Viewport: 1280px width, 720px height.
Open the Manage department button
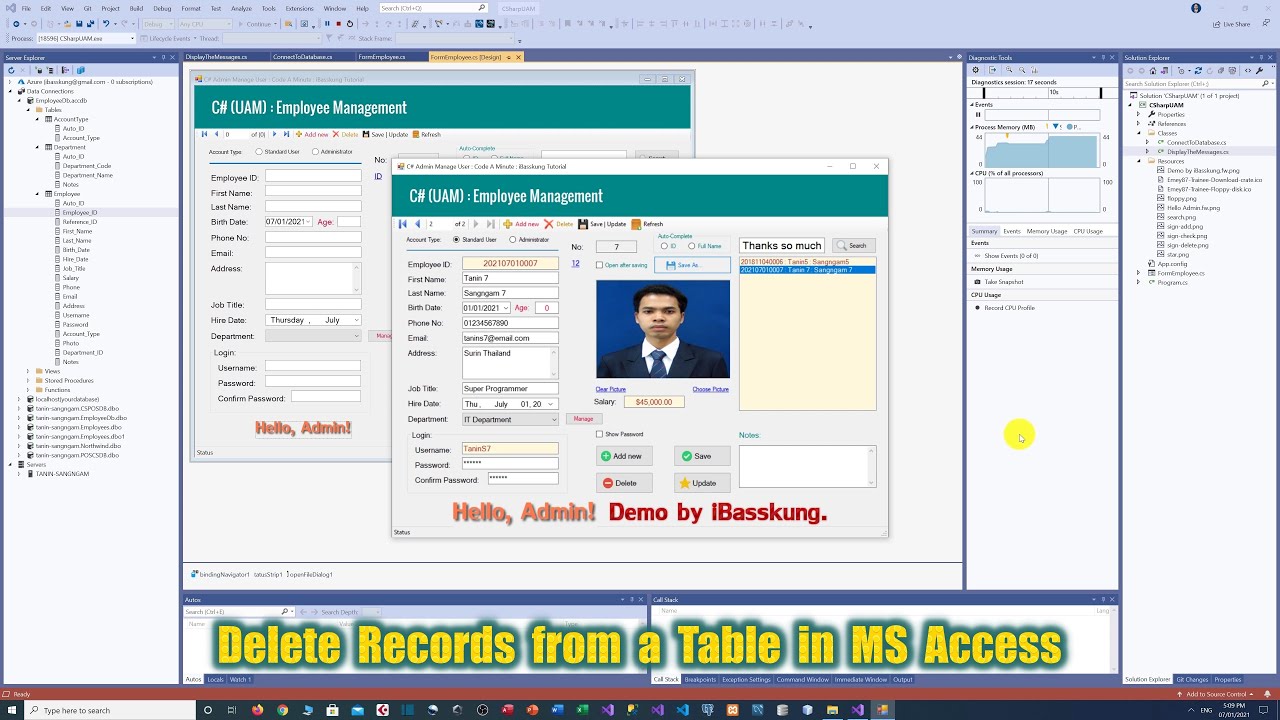[583, 419]
